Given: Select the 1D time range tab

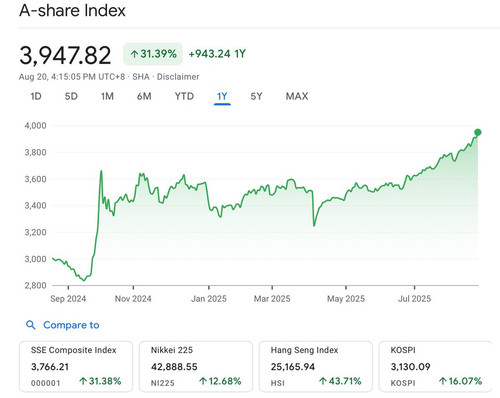Looking at the screenshot, I should 36,96.
